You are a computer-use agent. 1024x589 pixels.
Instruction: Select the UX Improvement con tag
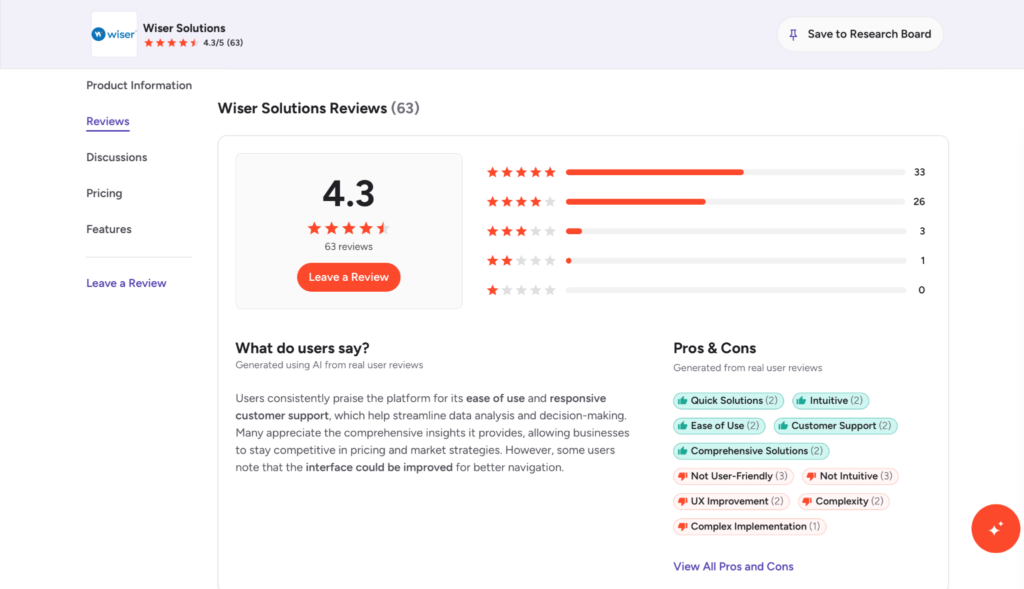731,501
